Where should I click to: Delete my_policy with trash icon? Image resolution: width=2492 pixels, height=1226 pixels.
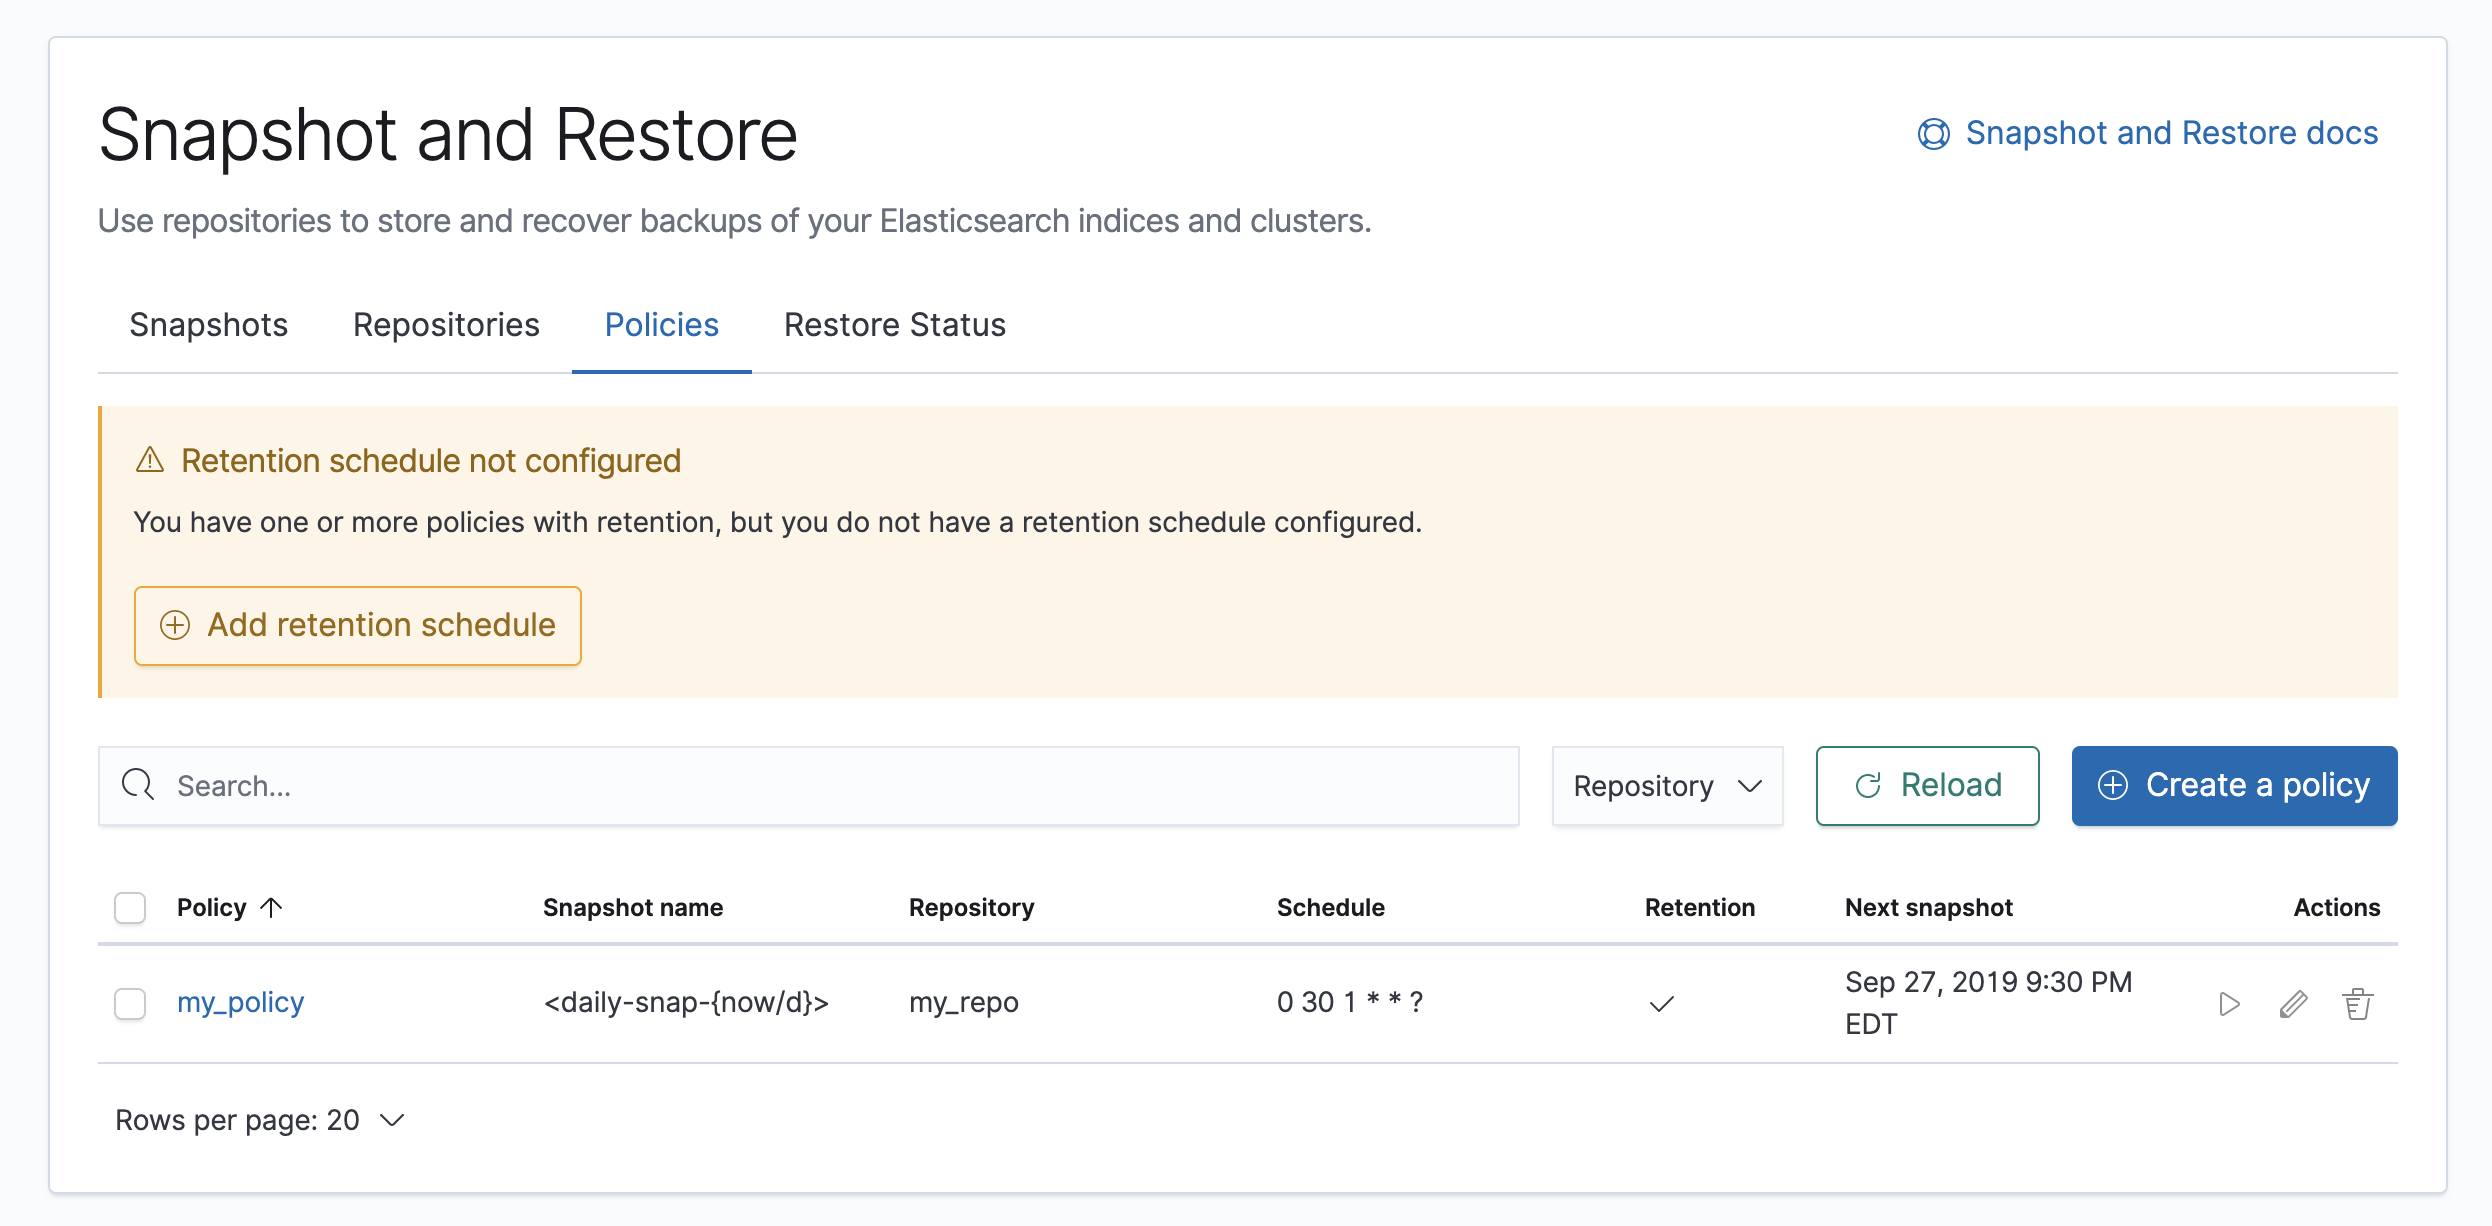tap(2357, 1004)
